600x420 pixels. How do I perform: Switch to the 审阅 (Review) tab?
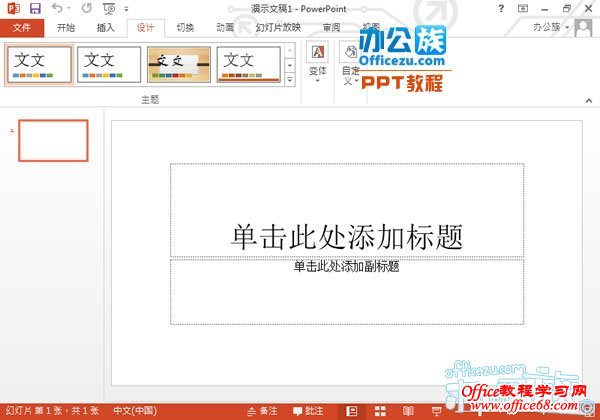tap(331, 28)
